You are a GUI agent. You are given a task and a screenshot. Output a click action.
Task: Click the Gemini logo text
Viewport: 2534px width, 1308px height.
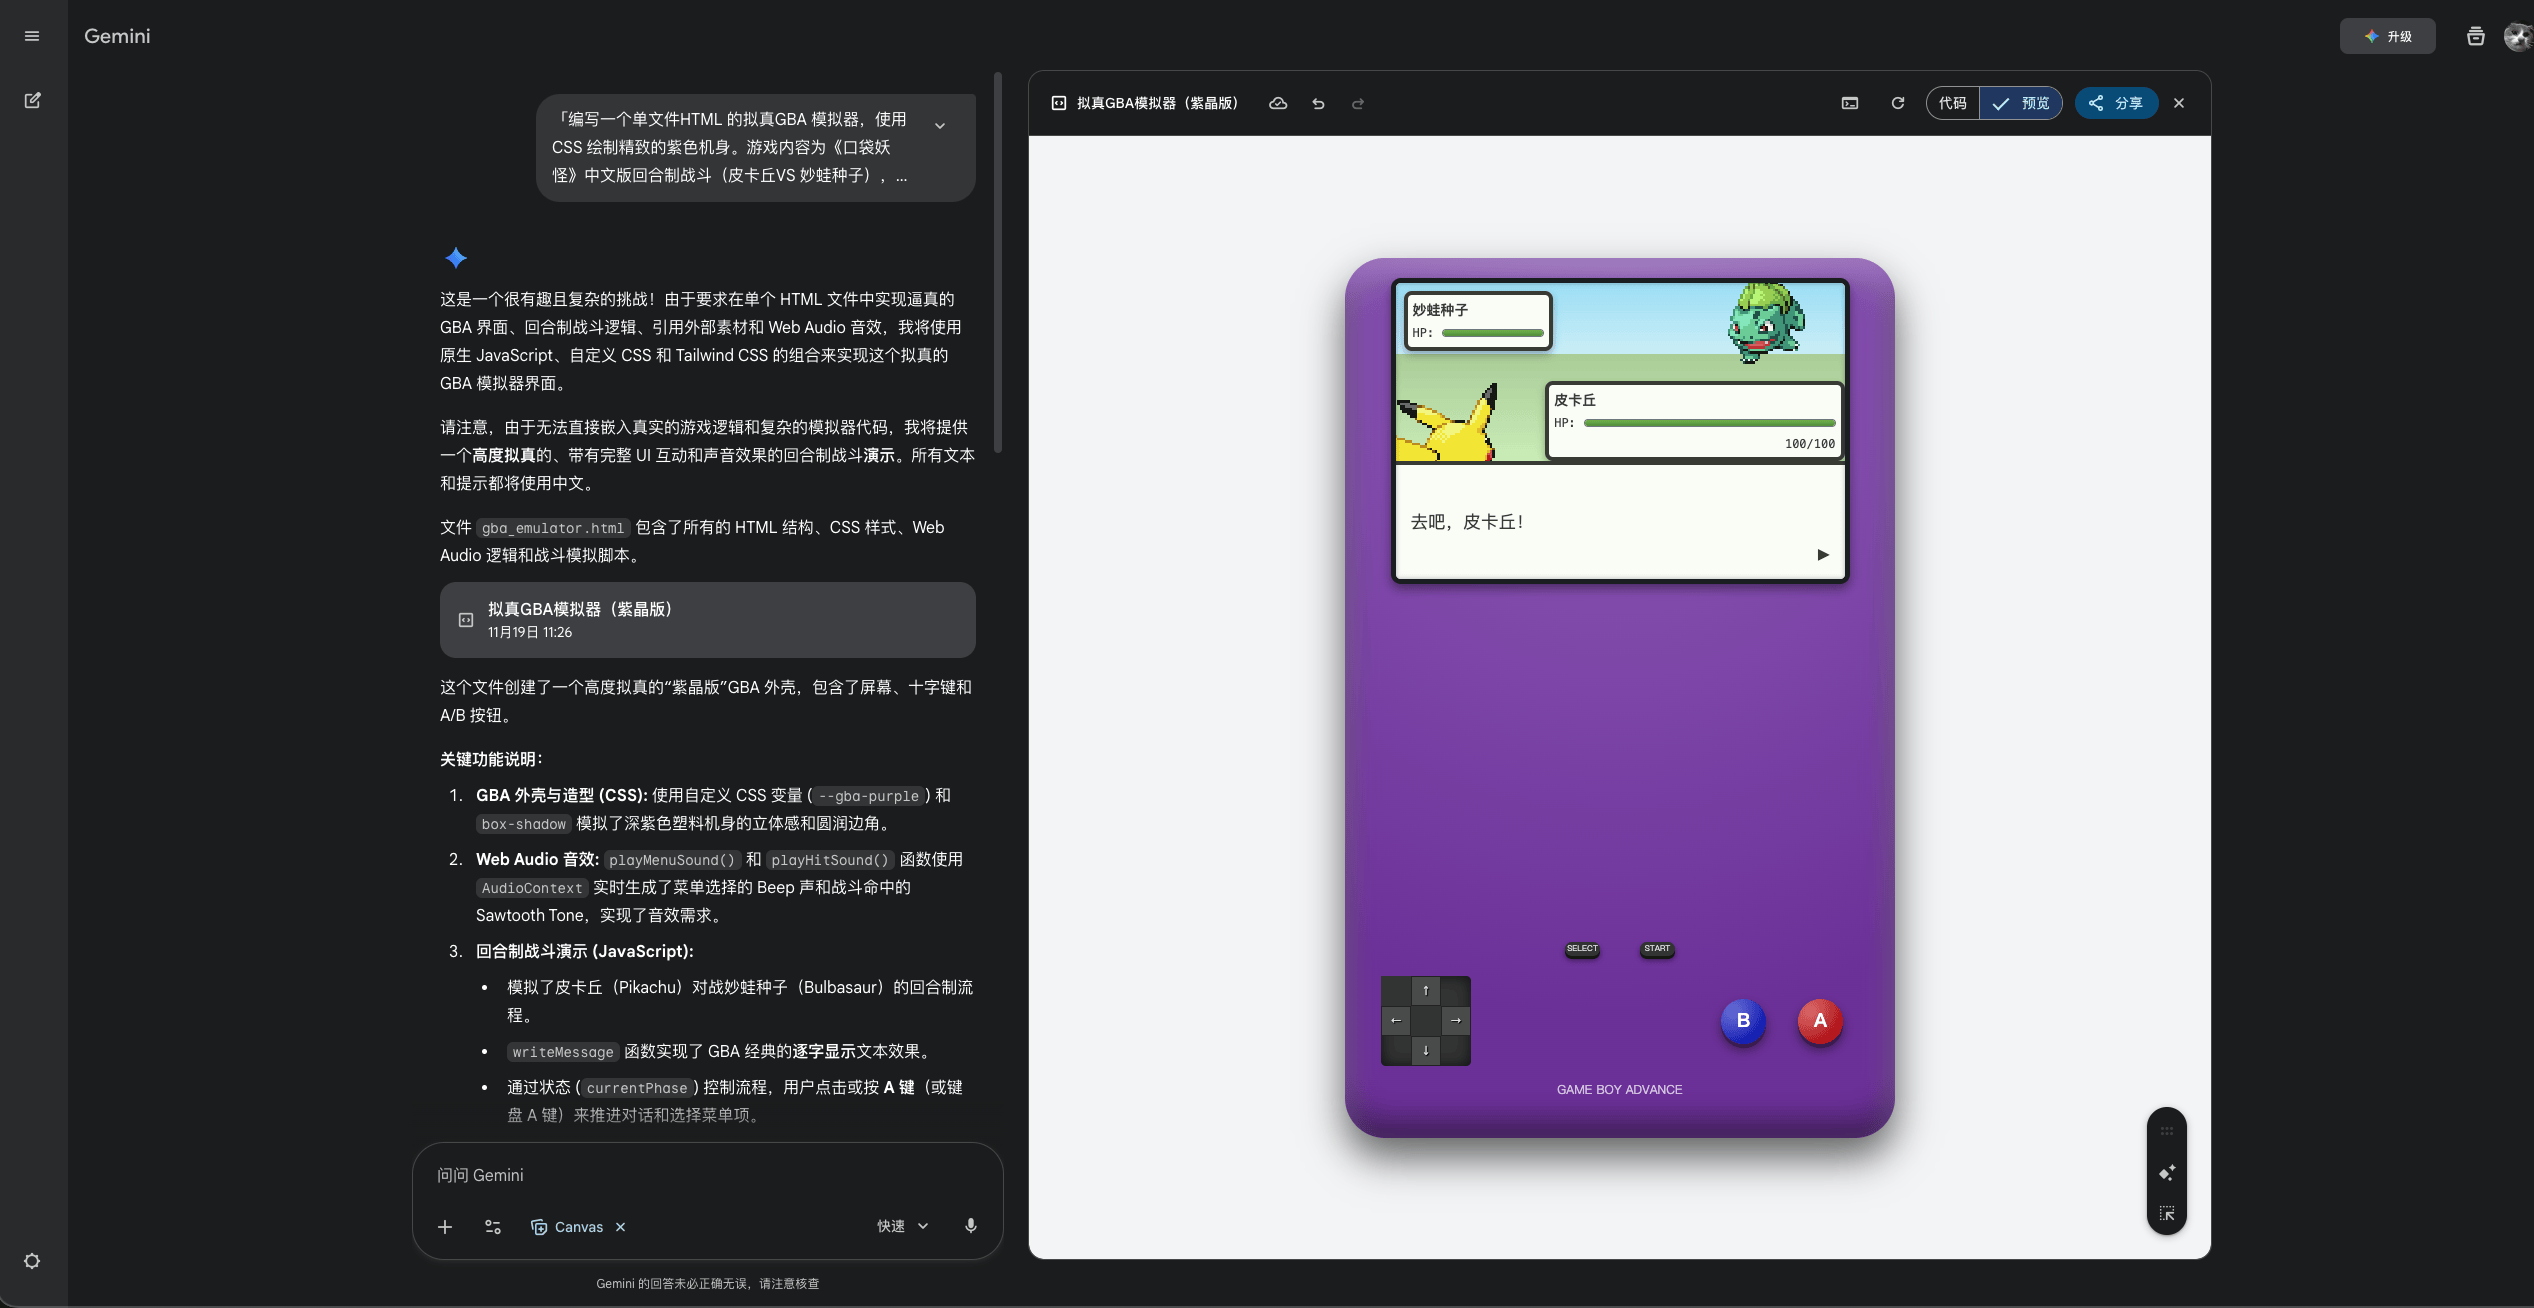click(117, 36)
